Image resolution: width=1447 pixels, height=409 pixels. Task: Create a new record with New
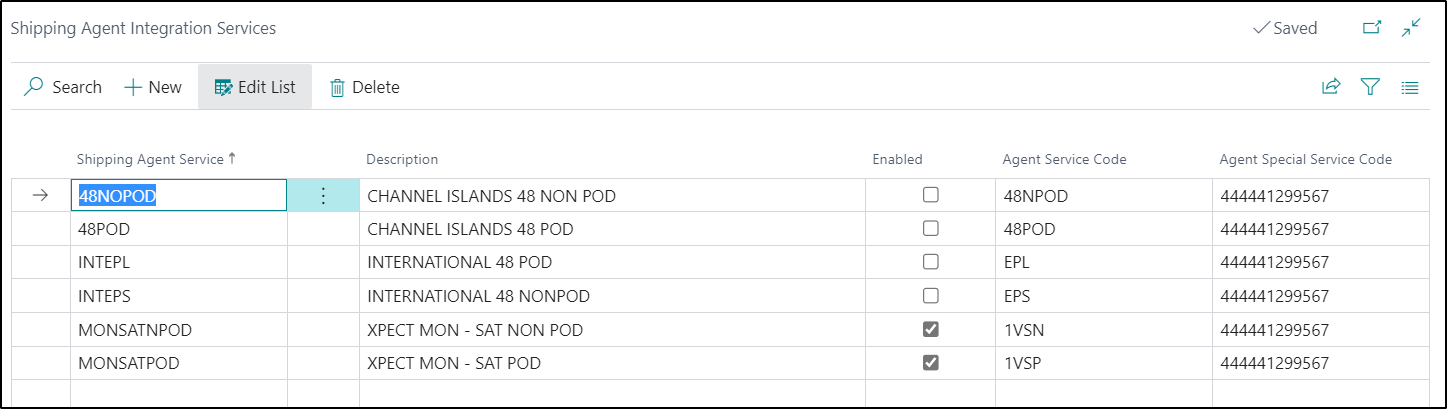click(x=153, y=87)
